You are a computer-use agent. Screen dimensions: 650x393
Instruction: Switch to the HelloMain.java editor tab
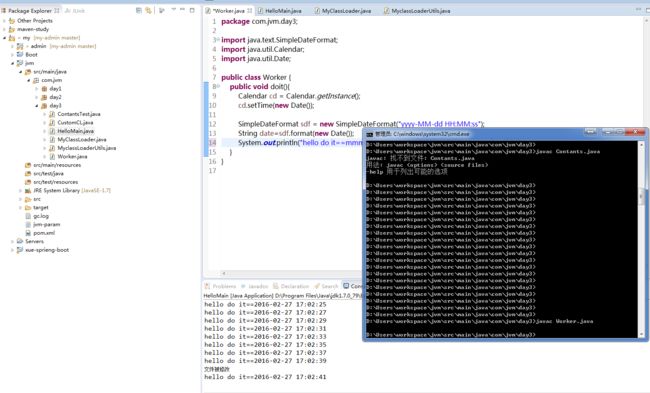(x=279, y=11)
